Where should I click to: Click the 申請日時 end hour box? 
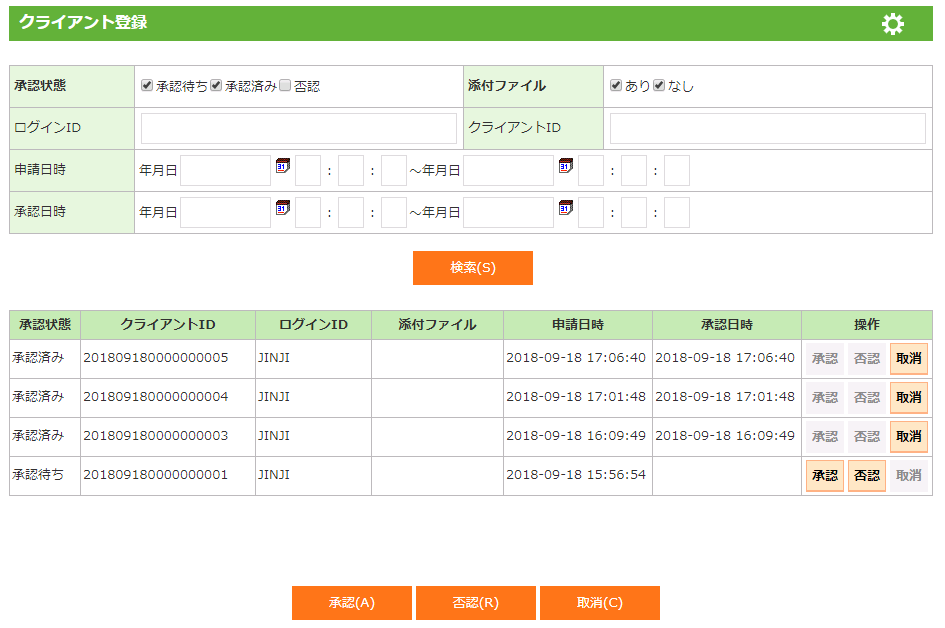pyautogui.click(x=591, y=171)
